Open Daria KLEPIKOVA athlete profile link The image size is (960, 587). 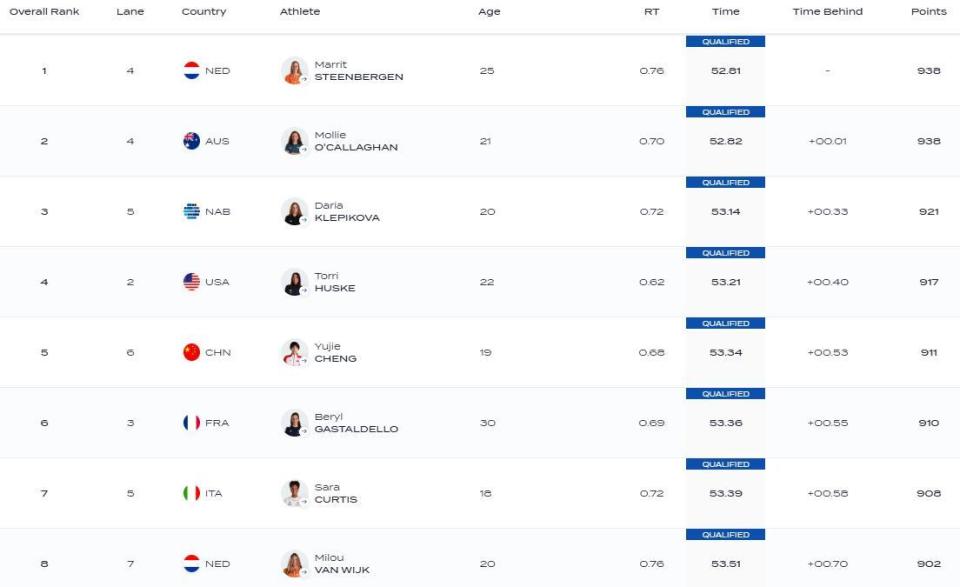tap(347, 212)
